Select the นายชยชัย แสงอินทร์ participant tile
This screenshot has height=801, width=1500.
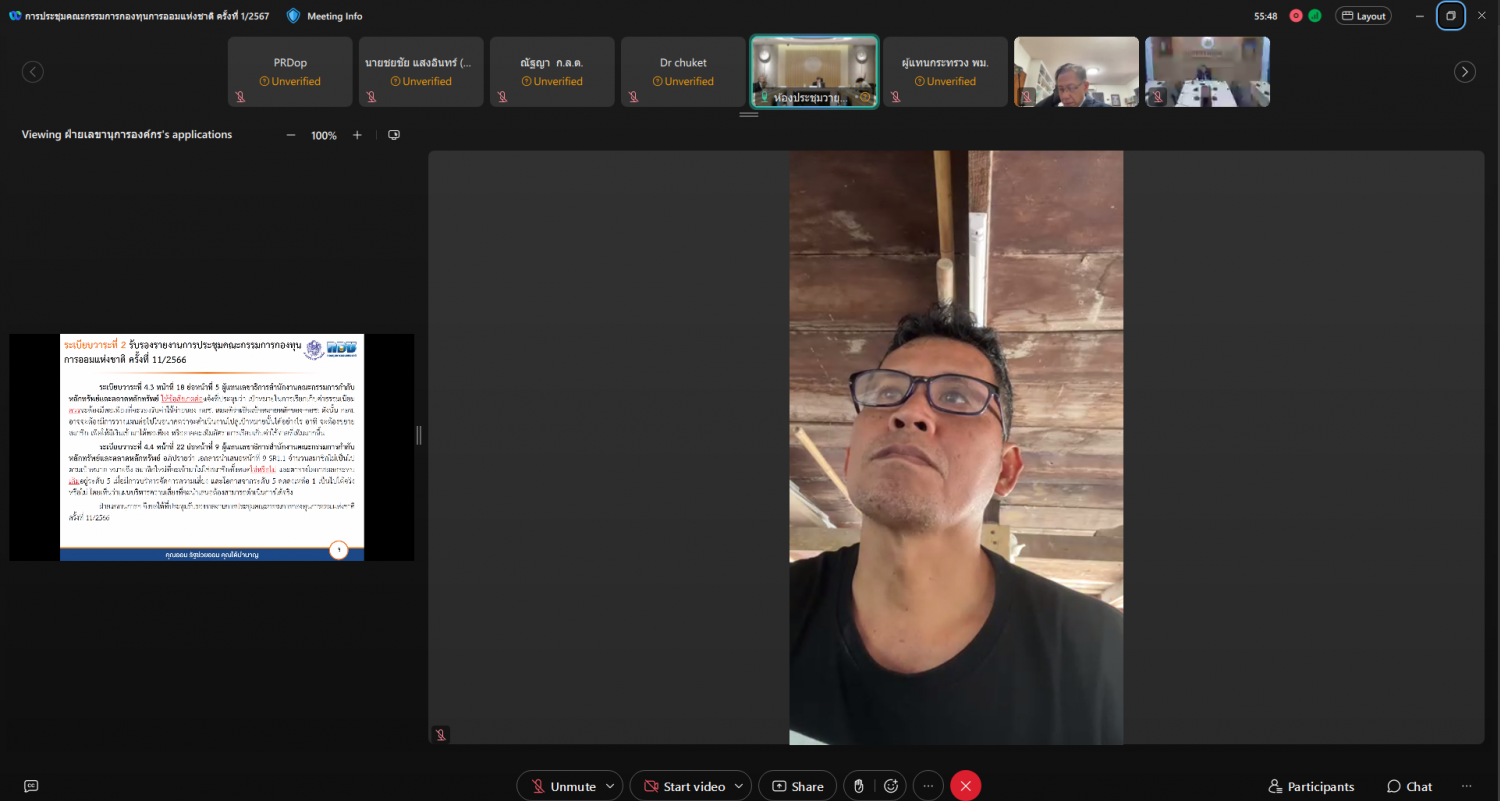[x=421, y=72]
